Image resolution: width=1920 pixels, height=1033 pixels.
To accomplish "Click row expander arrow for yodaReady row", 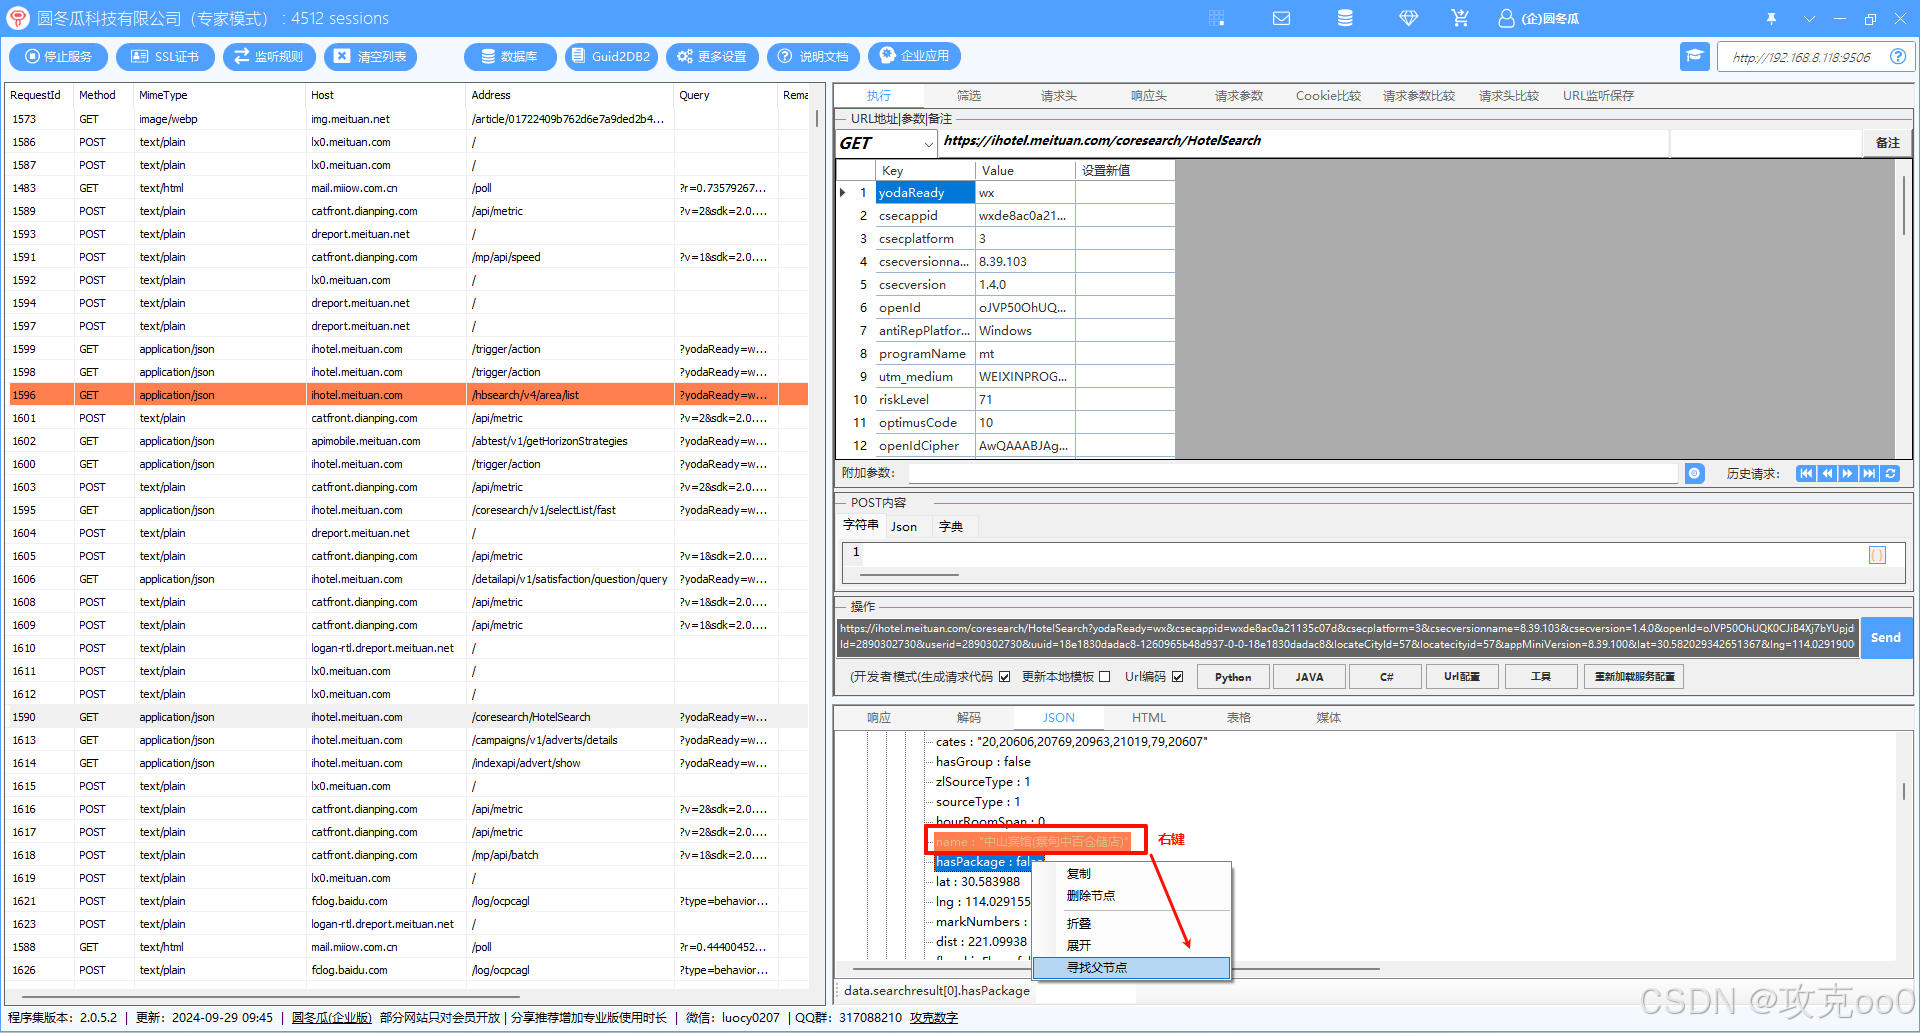I will (843, 193).
